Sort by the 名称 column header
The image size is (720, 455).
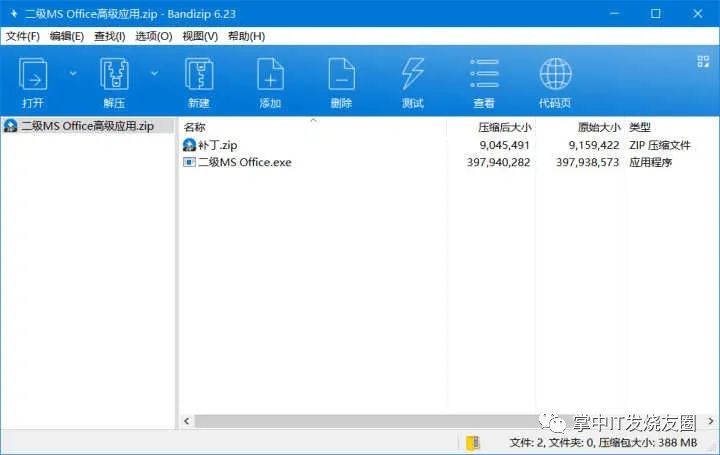[195, 127]
